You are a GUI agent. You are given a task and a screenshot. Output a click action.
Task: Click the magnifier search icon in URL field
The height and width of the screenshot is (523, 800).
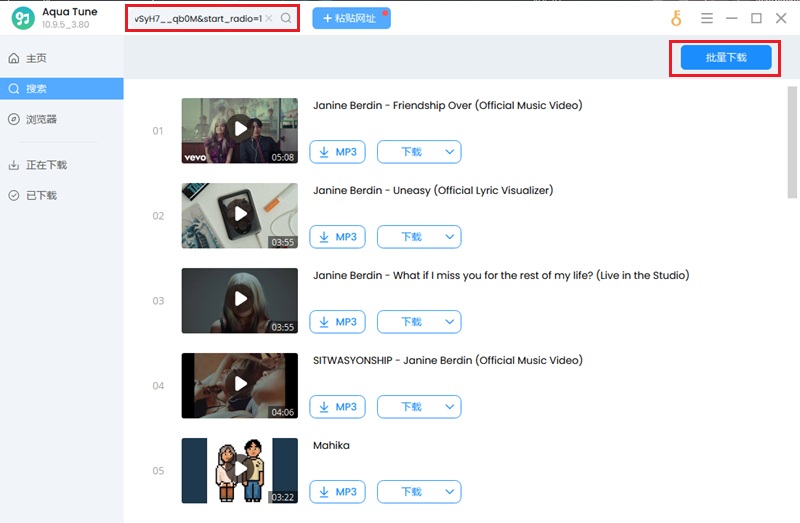286,18
